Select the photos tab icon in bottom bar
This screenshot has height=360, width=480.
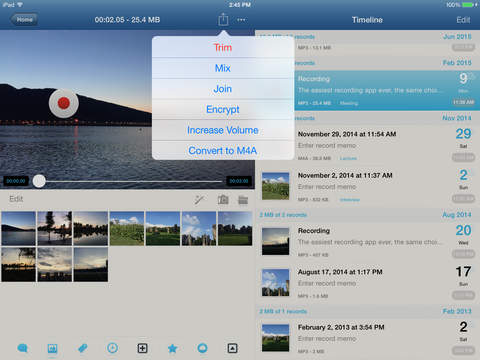pos(52,349)
